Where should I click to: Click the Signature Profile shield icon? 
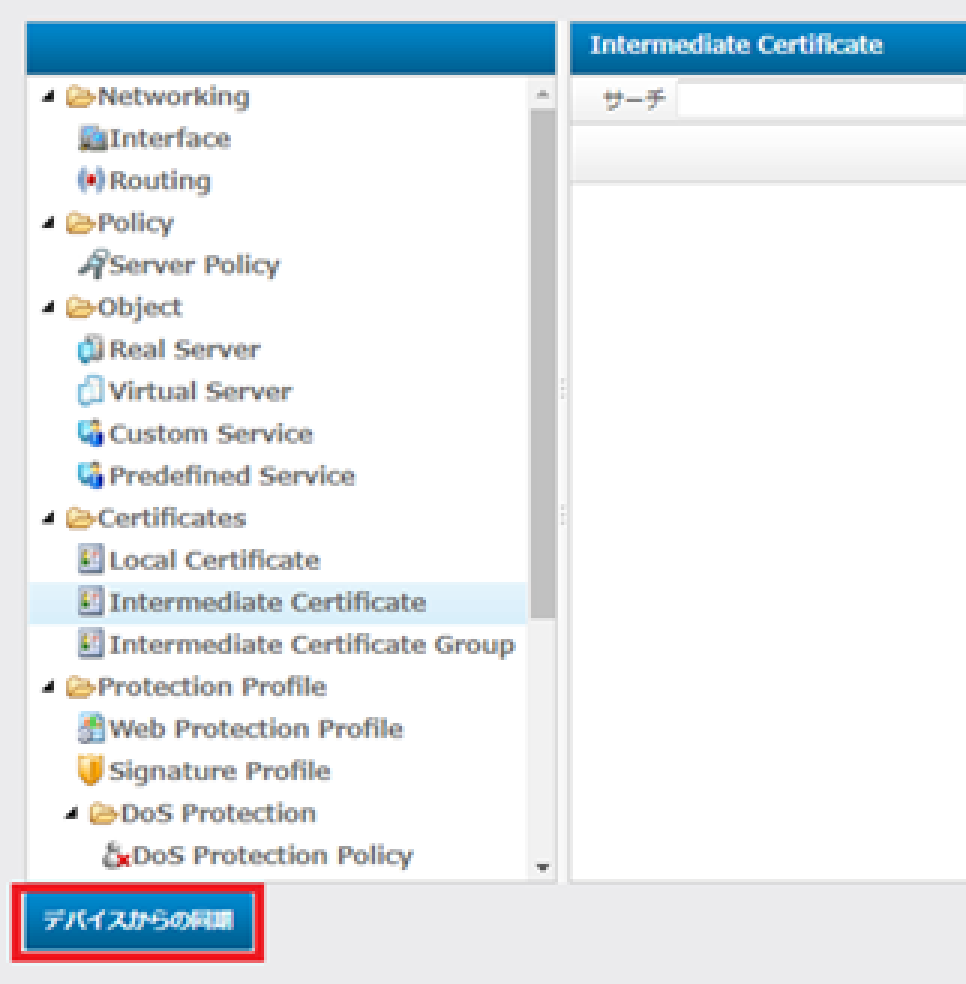point(91,771)
